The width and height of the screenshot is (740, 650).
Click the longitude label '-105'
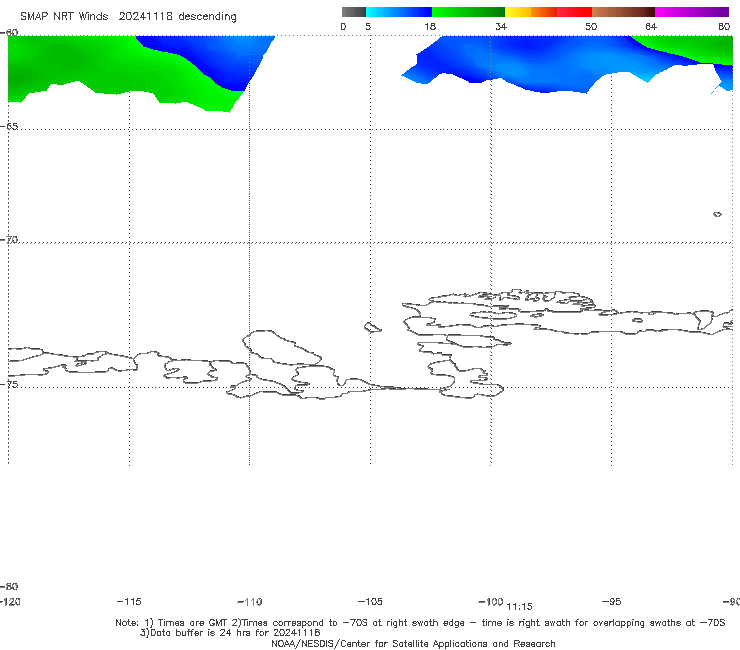tap(370, 601)
